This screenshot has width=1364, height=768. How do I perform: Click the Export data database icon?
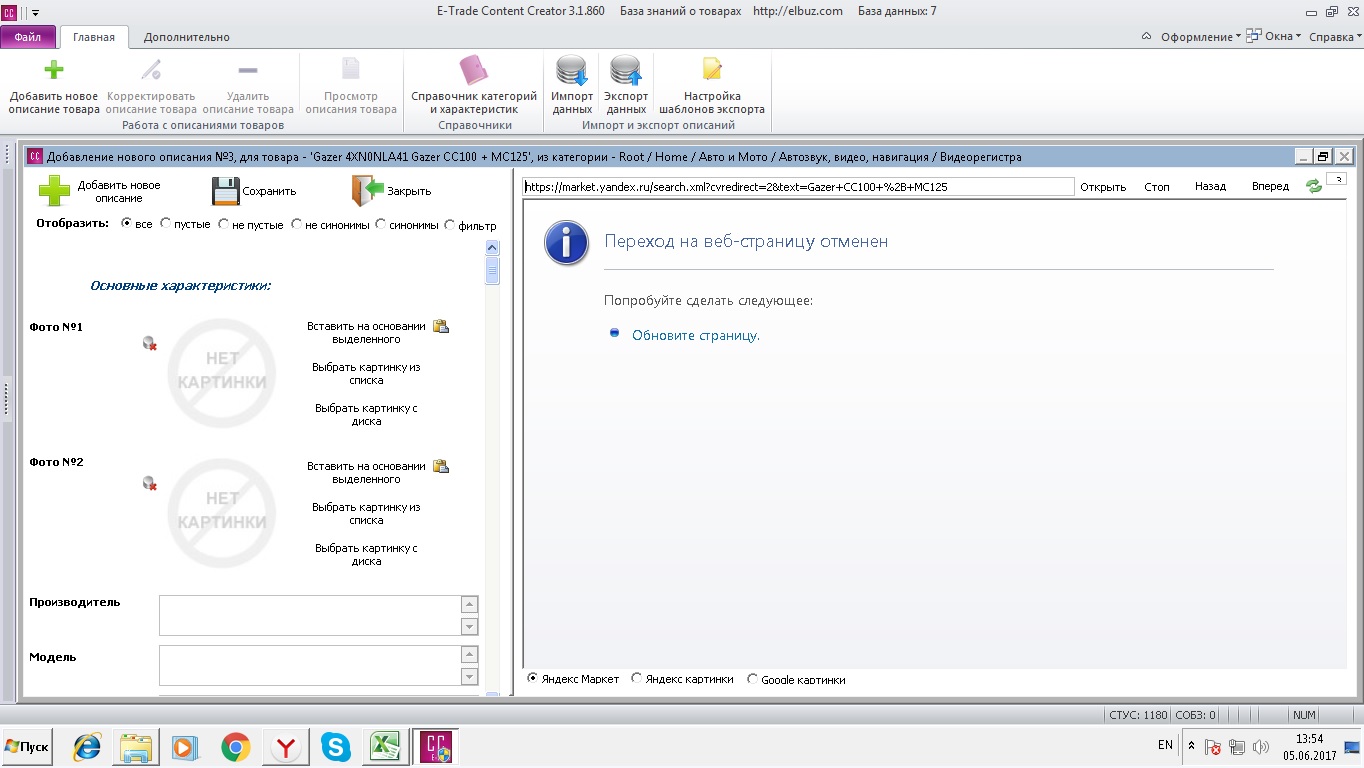point(626,72)
